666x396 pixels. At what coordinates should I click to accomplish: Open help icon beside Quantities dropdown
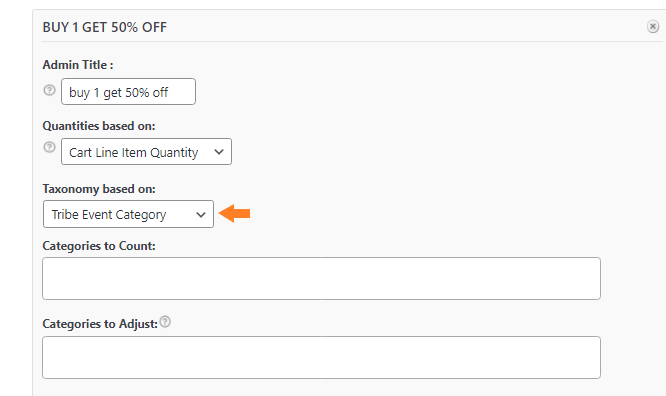point(50,147)
